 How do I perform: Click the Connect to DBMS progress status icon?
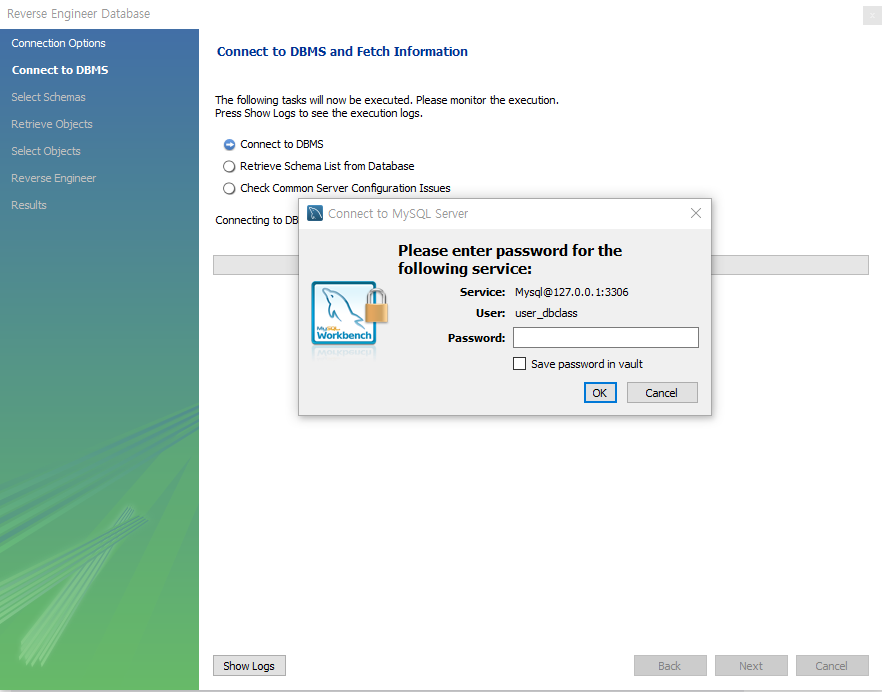[229, 145]
